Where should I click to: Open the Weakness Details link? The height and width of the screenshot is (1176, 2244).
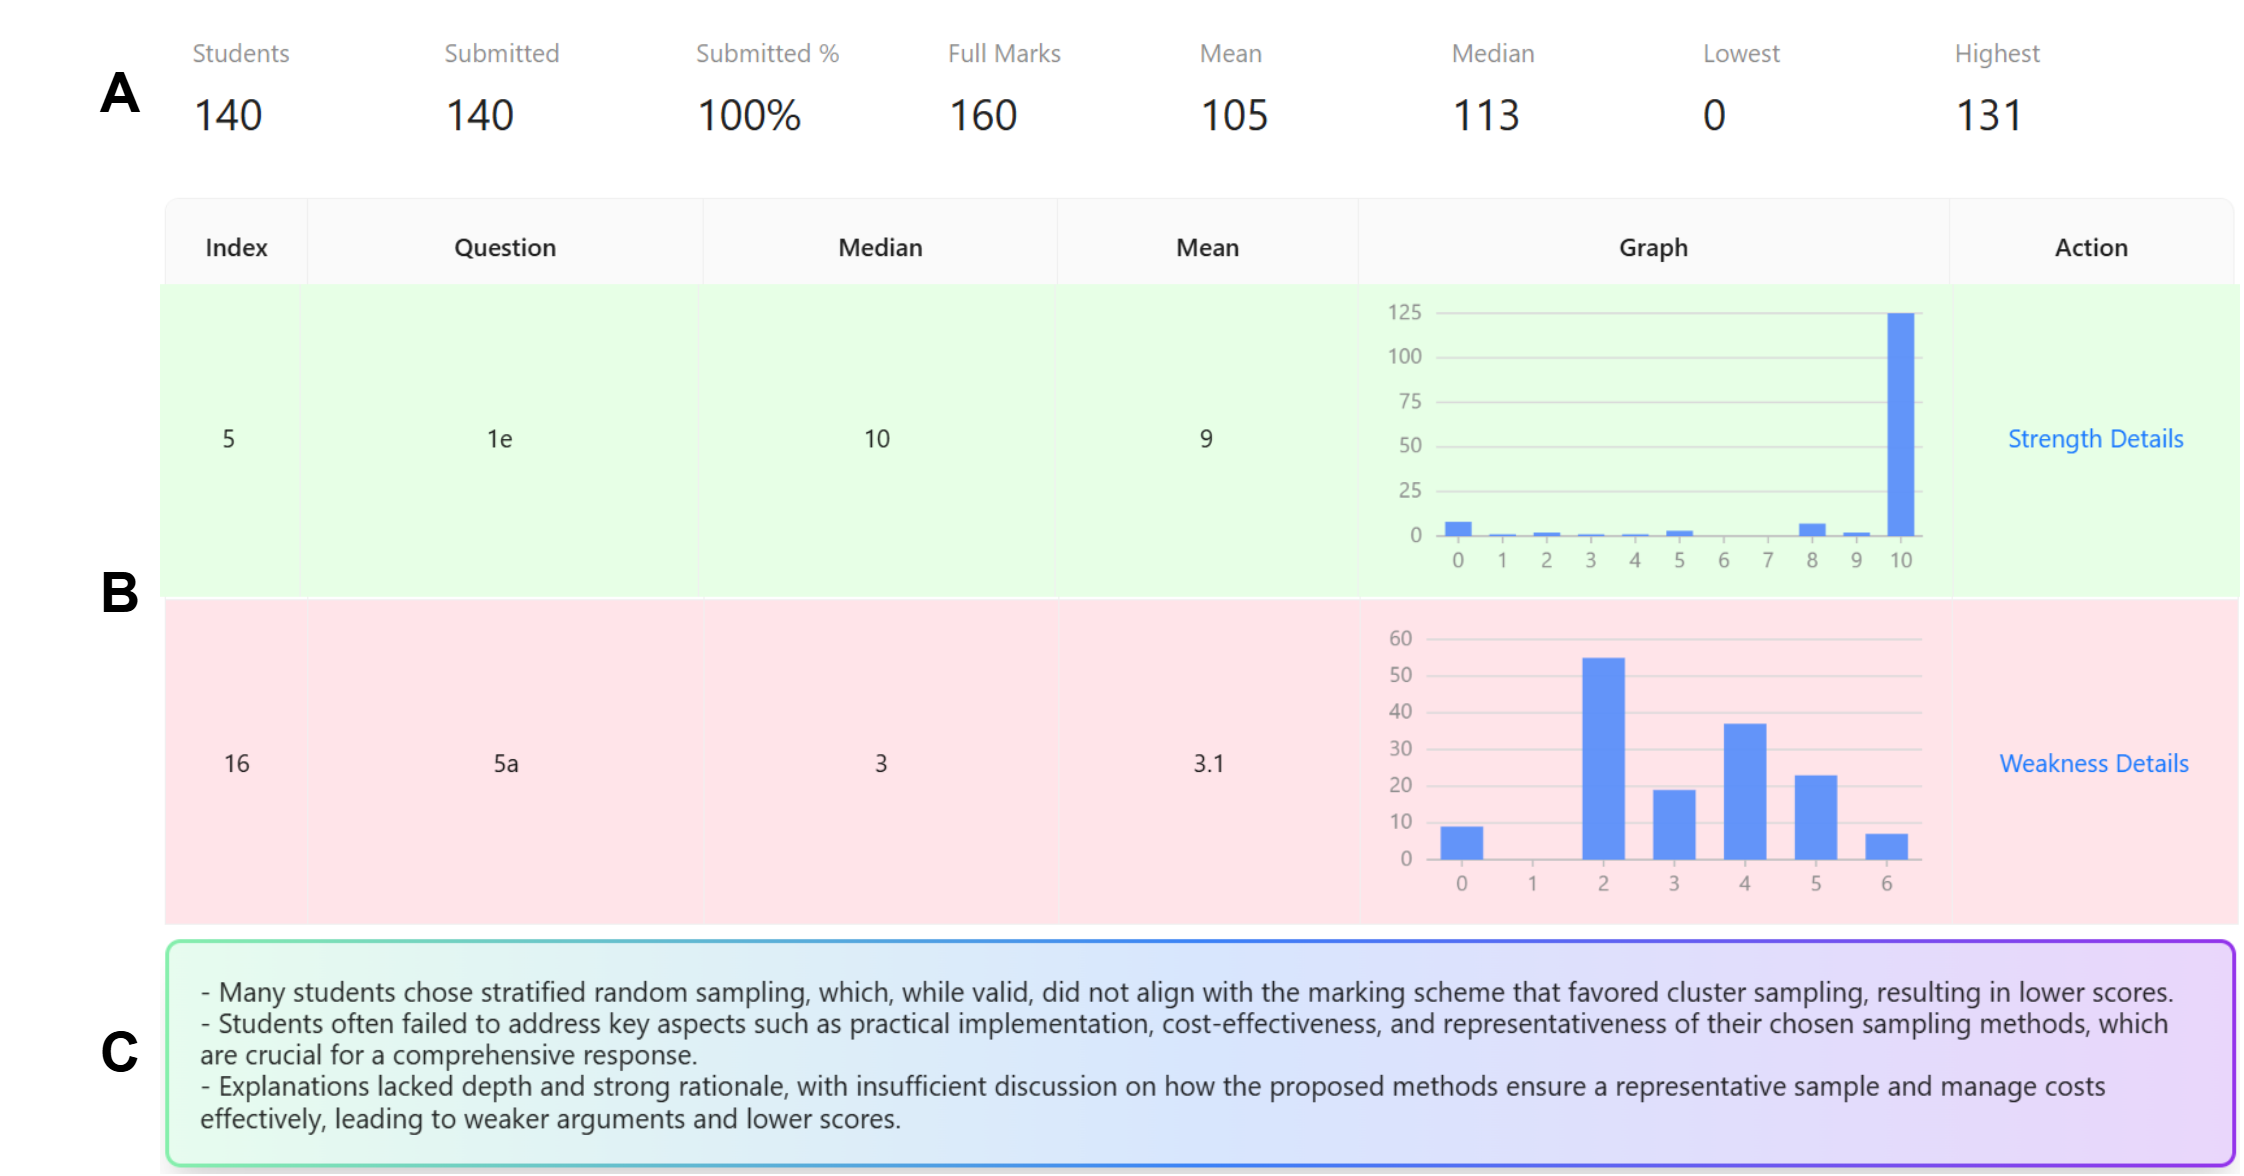coord(2093,764)
